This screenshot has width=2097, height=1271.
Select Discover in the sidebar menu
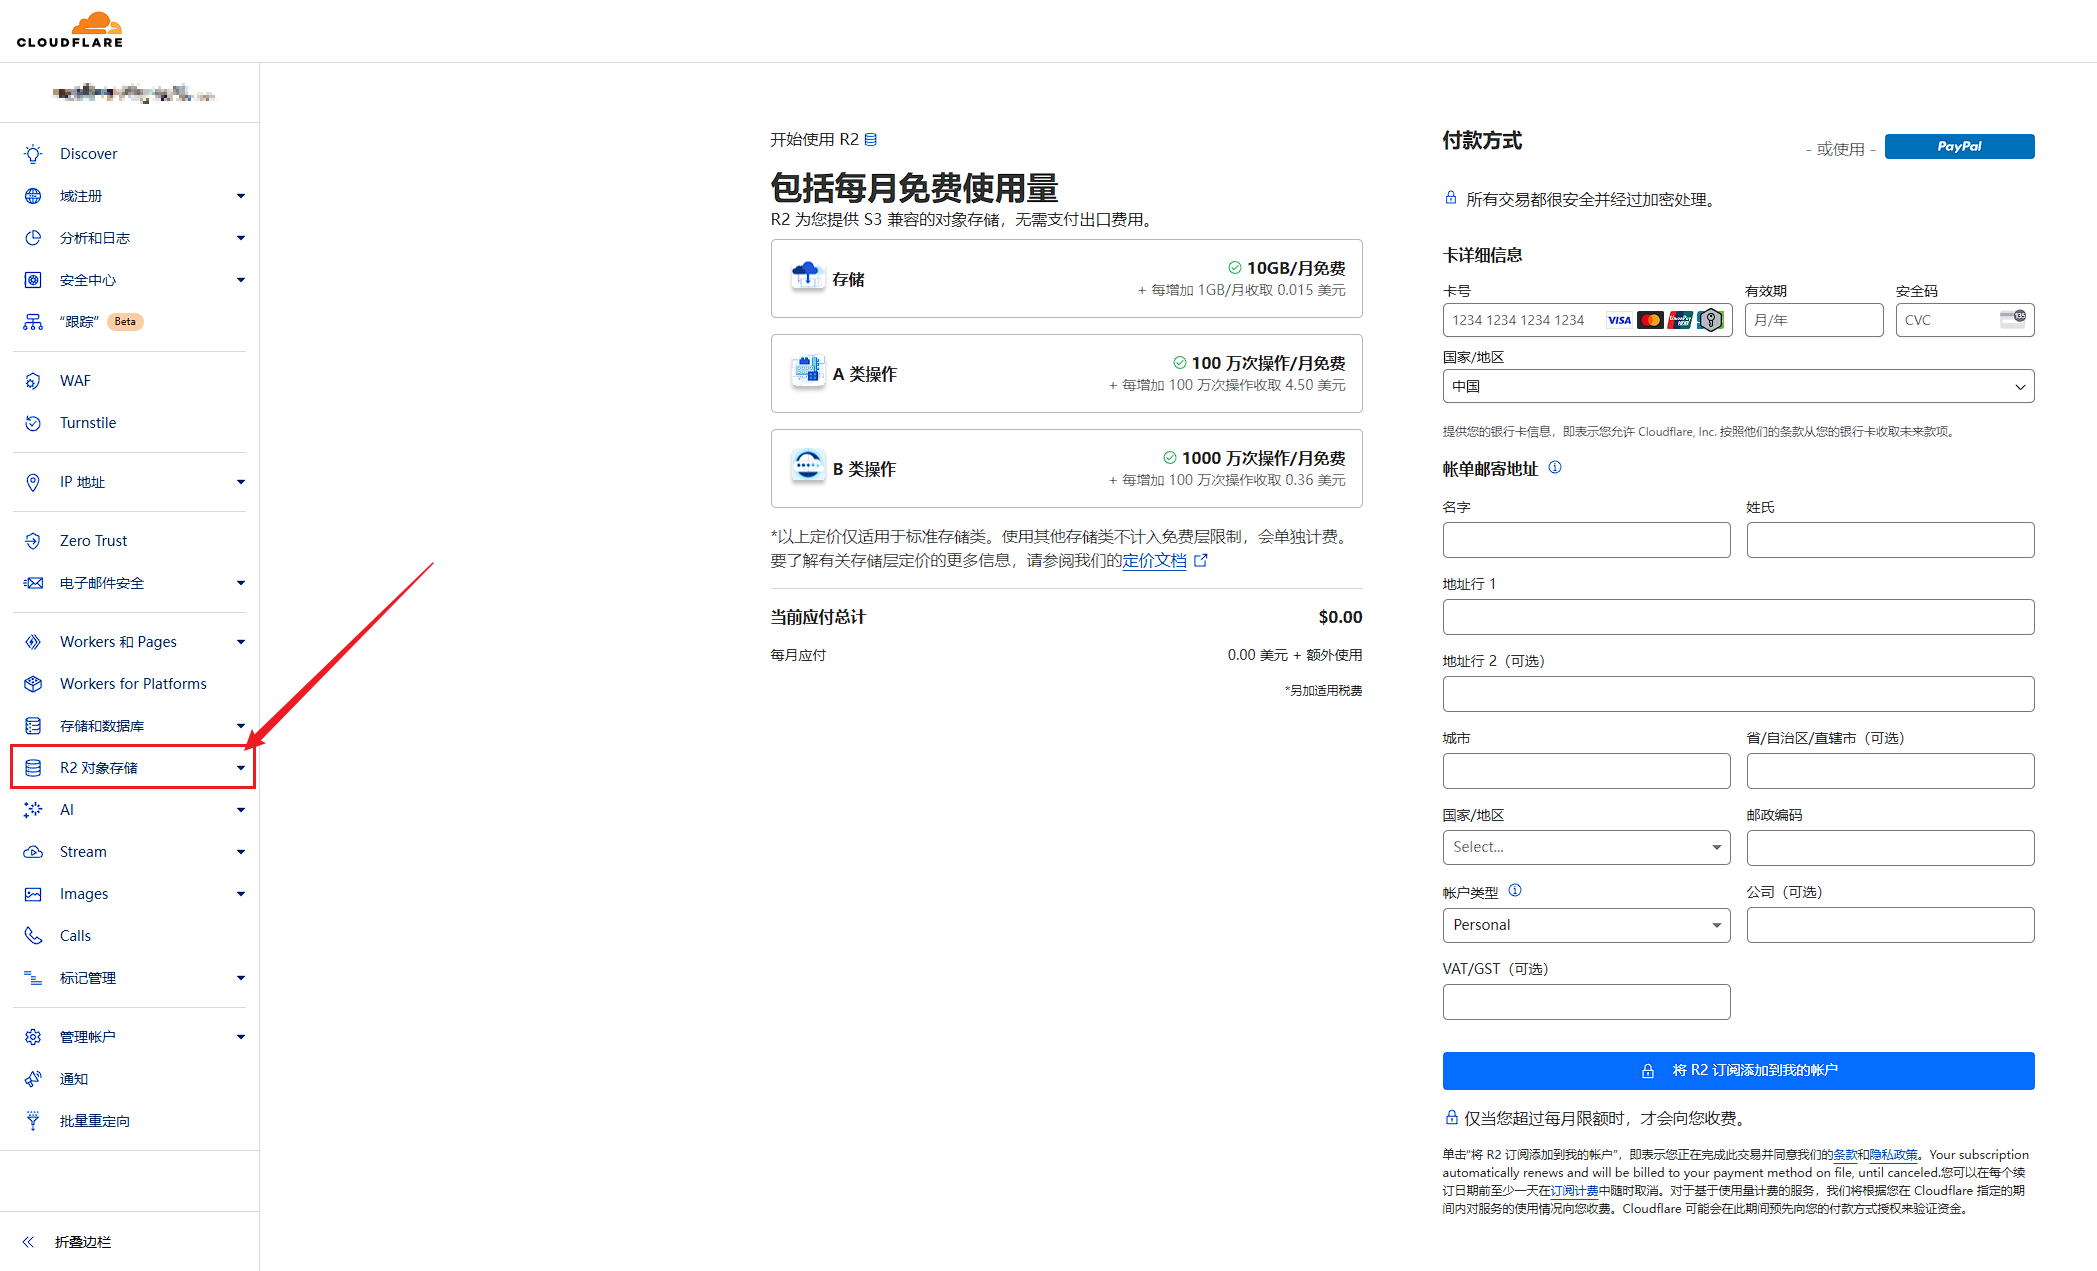[x=88, y=152]
